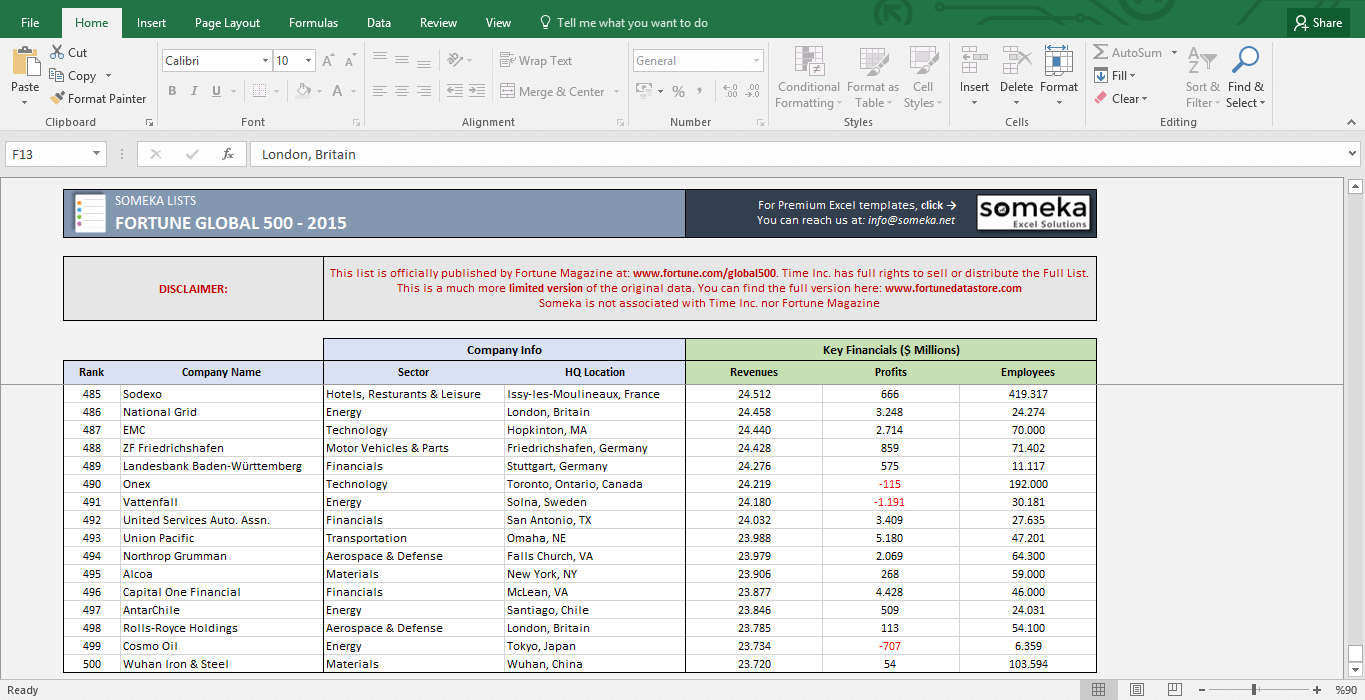This screenshot has height=700, width=1365.
Task: Open the Name Box dropdown arrow
Action: (x=97, y=154)
